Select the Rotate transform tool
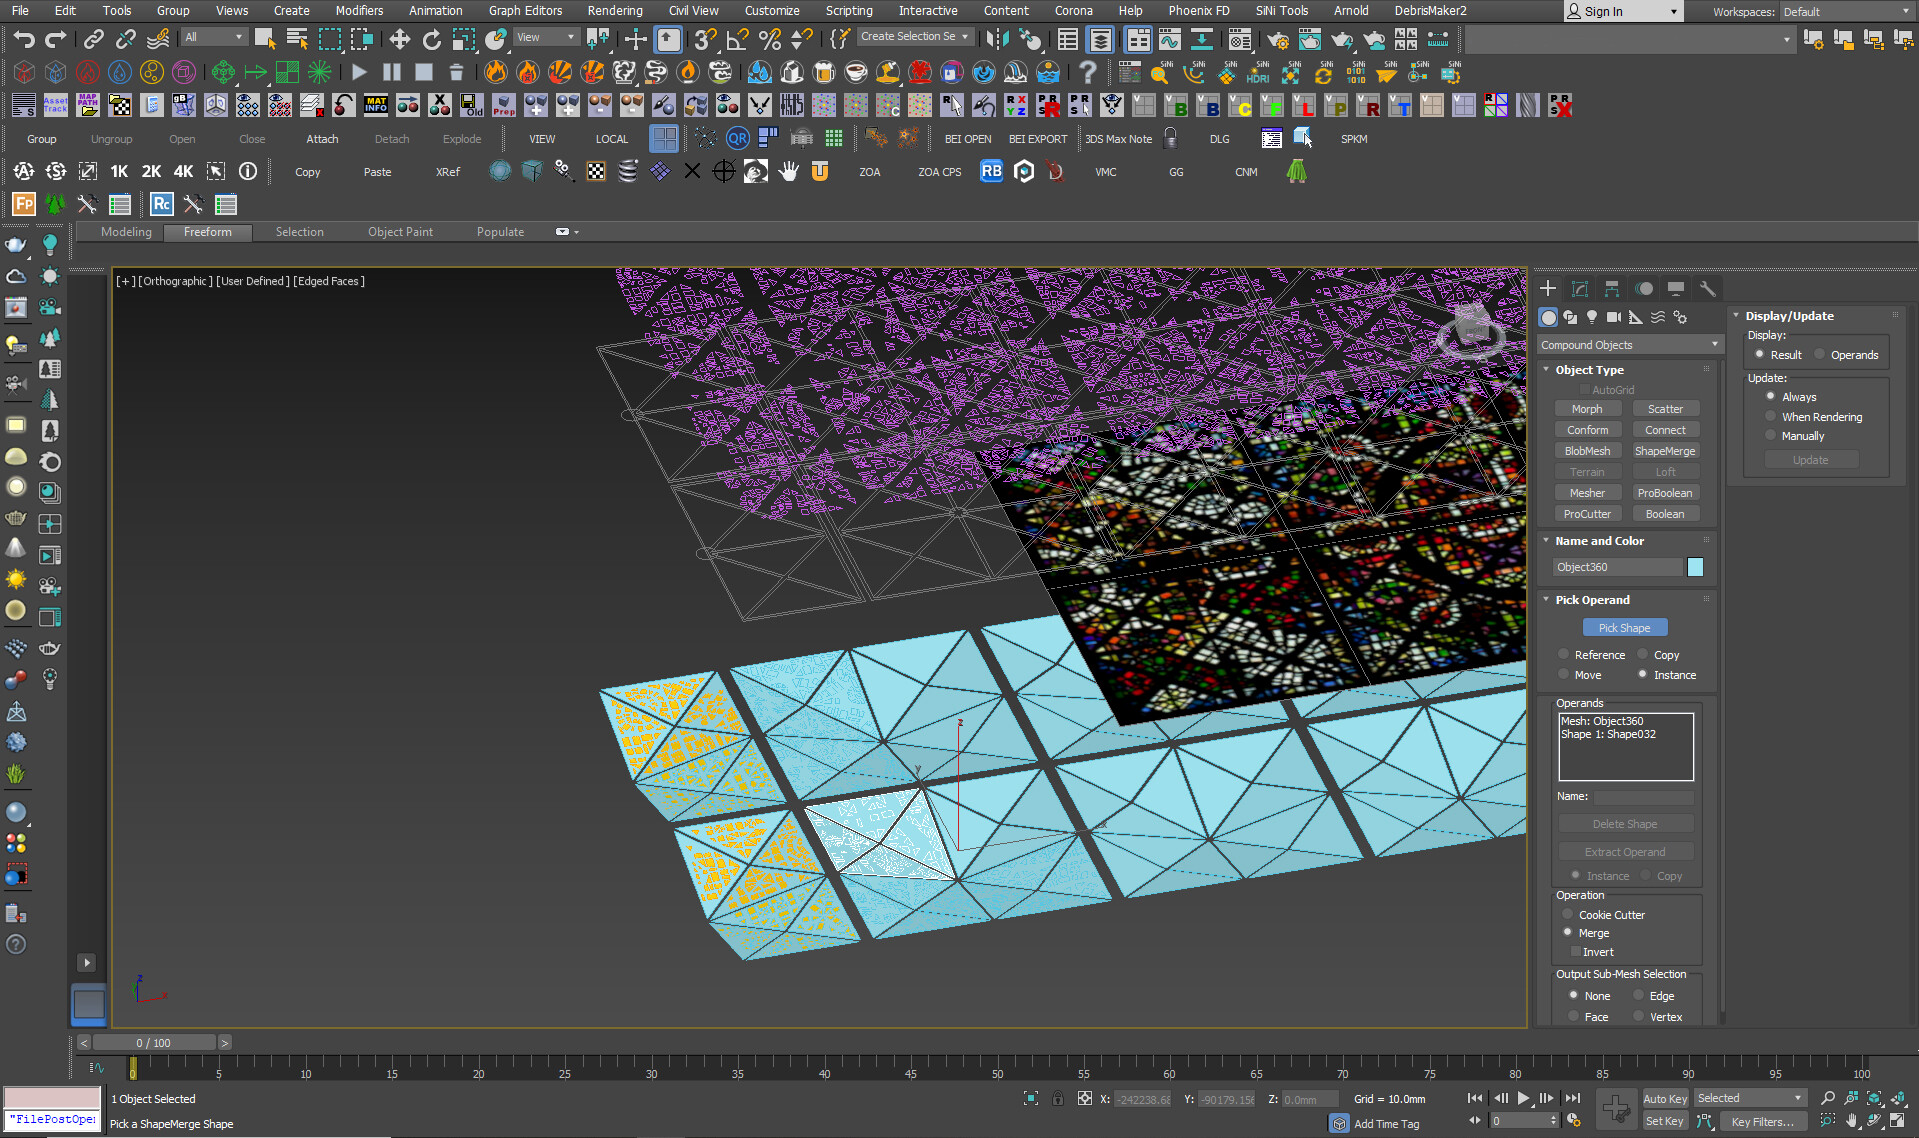Viewport: 1919px width, 1138px height. [x=431, y=39]
